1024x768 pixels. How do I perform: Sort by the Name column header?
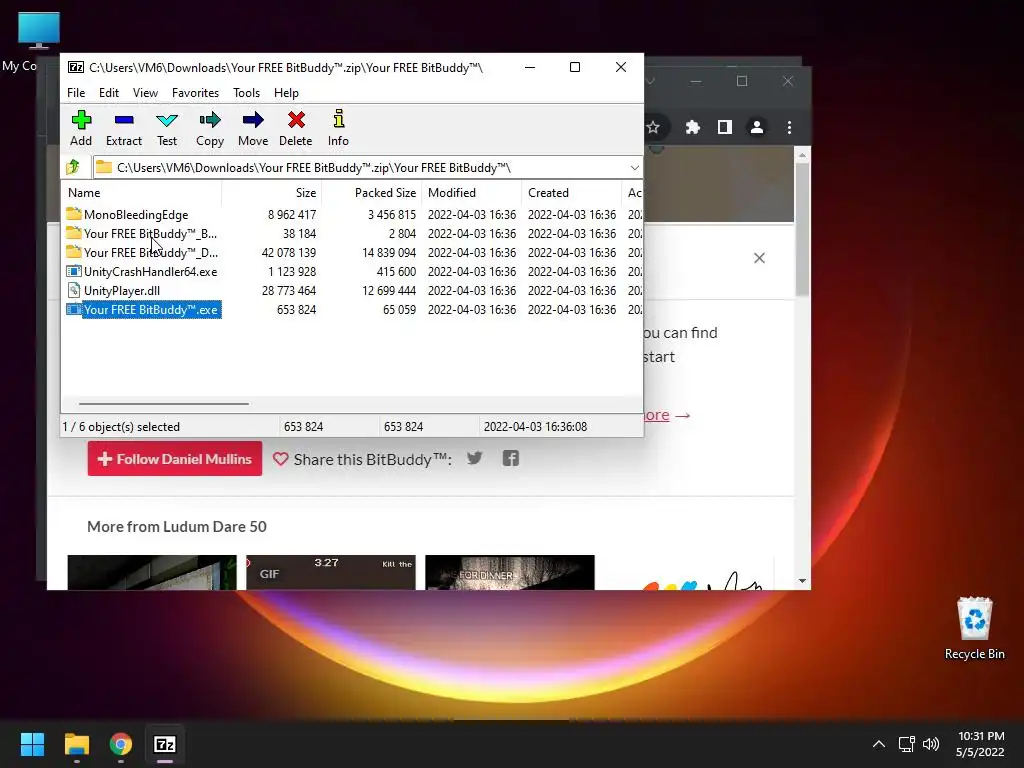[142, 193]
